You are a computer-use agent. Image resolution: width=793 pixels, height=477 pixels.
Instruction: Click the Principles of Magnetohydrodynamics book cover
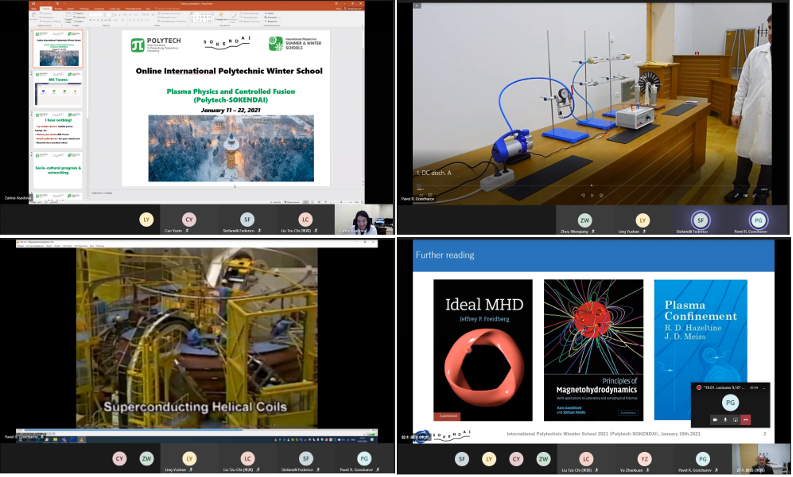593,348
